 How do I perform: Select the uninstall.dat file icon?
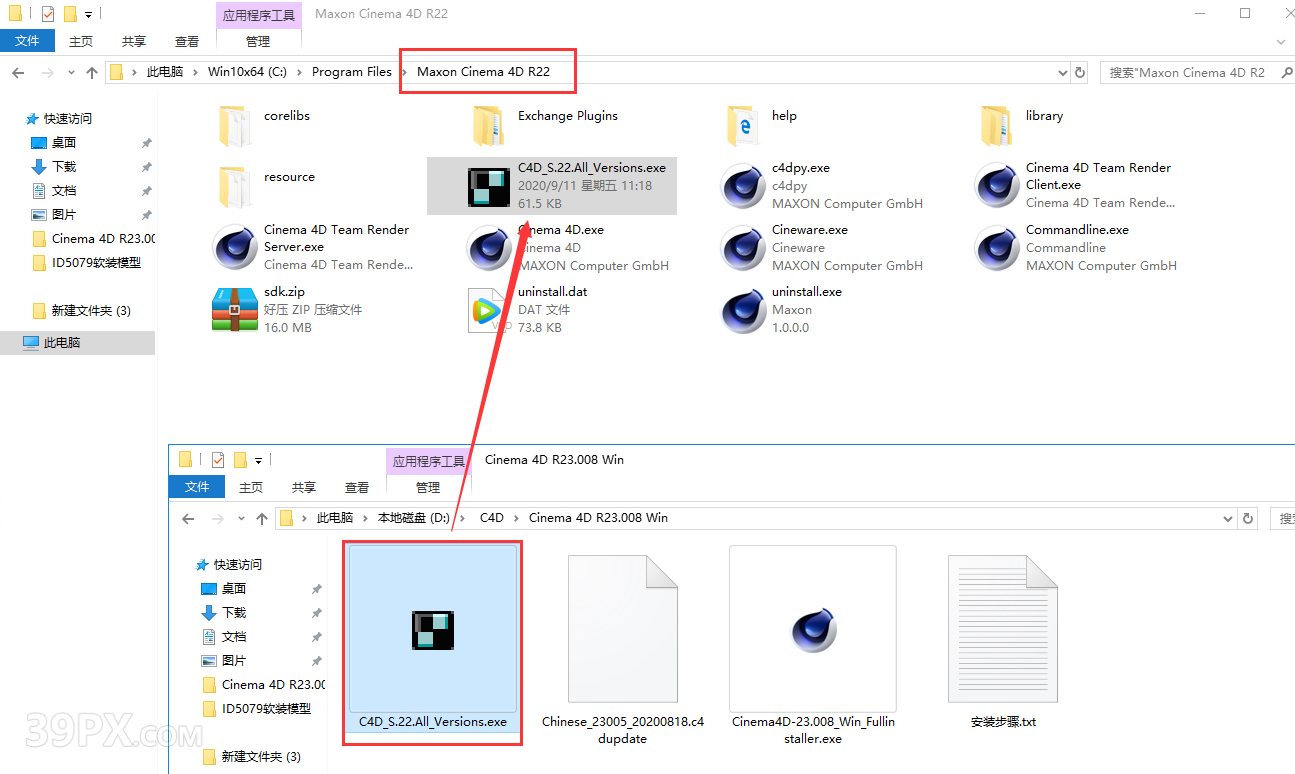pos(489,309)
